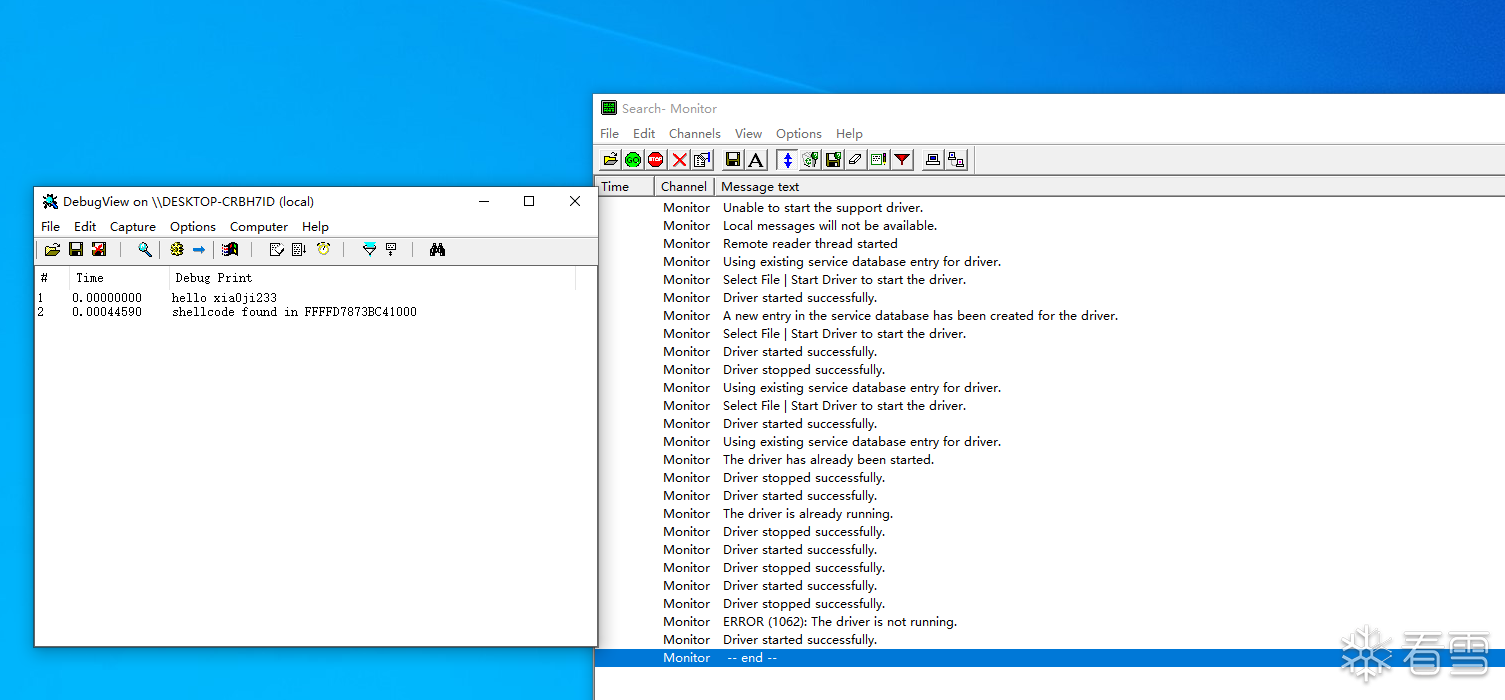Click the binoculars Find icon in DebugView
The width and height of the screenshot is (1505, 700).
[x=437, y=249]
